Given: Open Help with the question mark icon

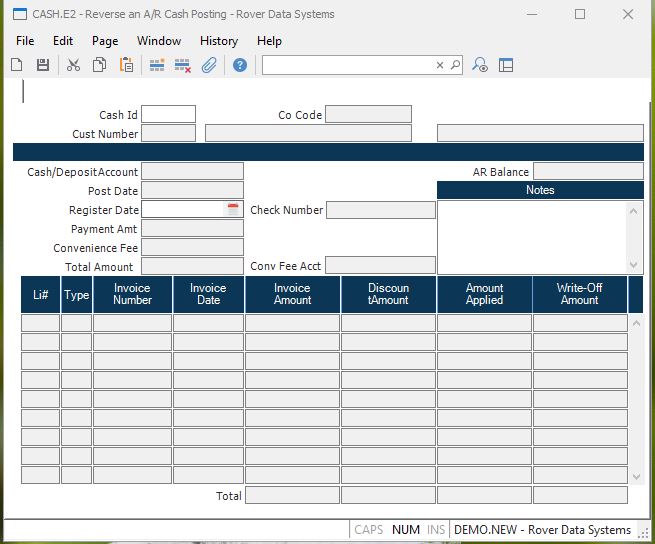Looking at the screenshot, I should coord(240,65).
